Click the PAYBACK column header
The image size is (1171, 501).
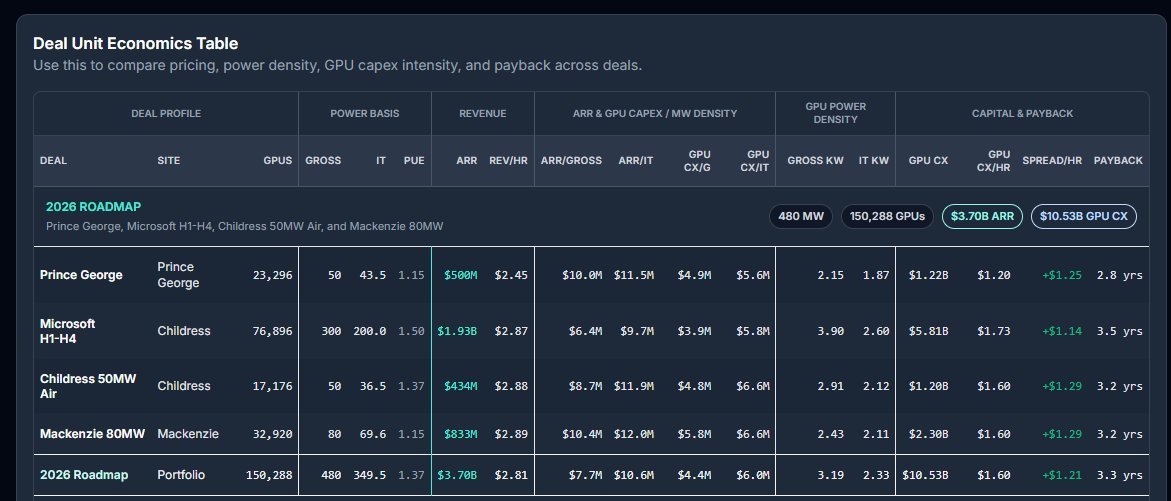pos(1118,161)
